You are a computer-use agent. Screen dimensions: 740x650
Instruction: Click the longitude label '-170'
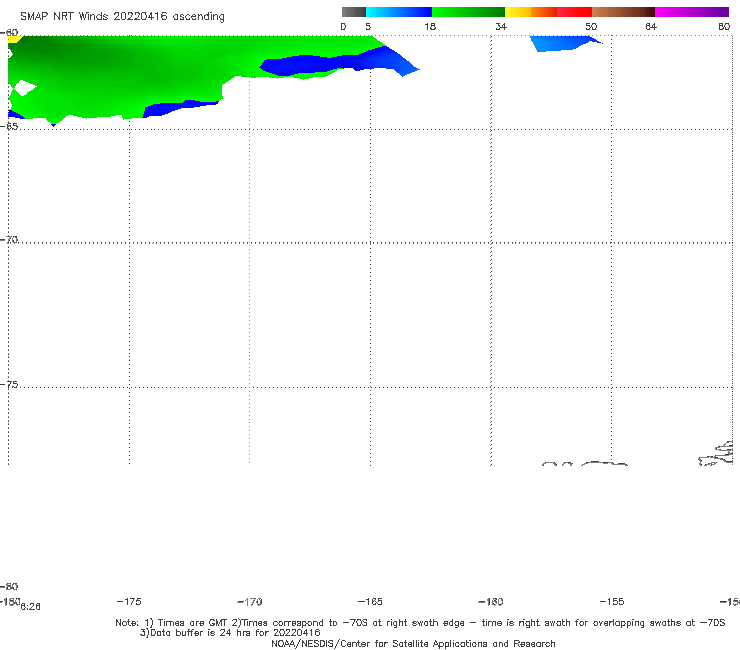[x=250, y=602]
